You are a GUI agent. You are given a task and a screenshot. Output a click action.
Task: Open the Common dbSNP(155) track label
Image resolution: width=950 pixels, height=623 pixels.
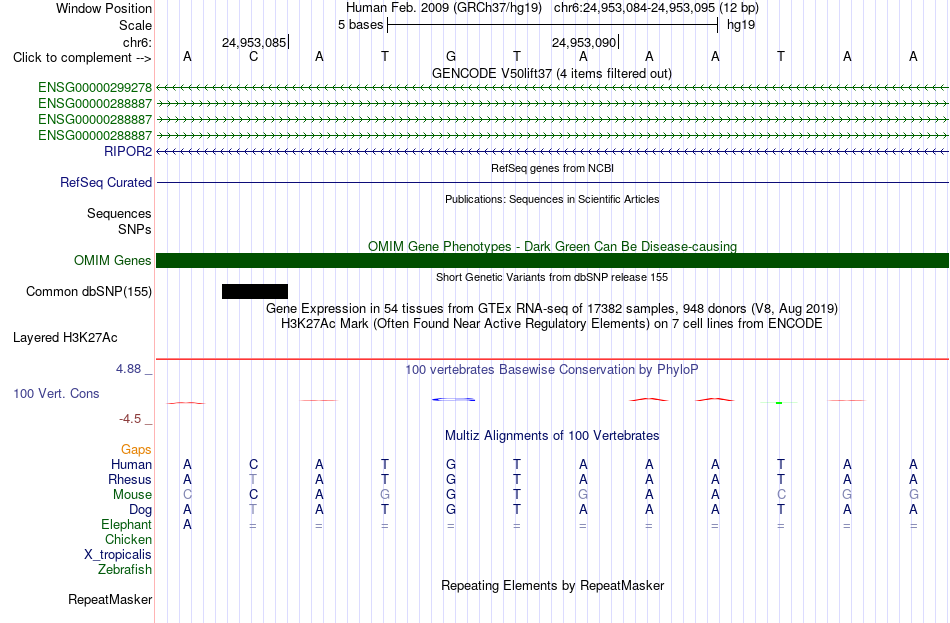pyautogui.click(x=89, y=292)
